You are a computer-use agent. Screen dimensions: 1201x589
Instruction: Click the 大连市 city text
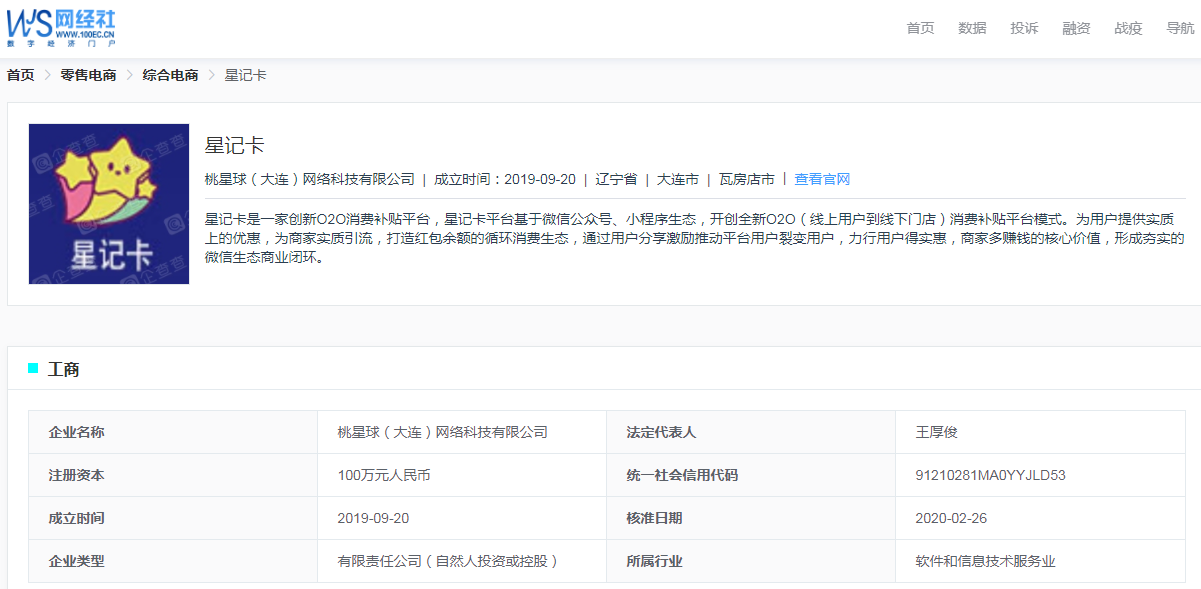[x=677, y=180]
